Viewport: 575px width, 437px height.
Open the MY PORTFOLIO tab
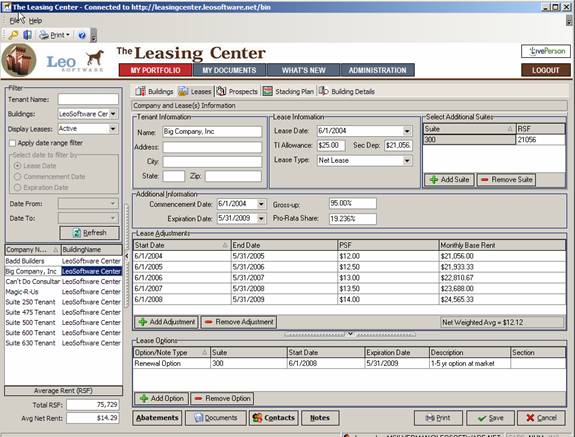155,70
